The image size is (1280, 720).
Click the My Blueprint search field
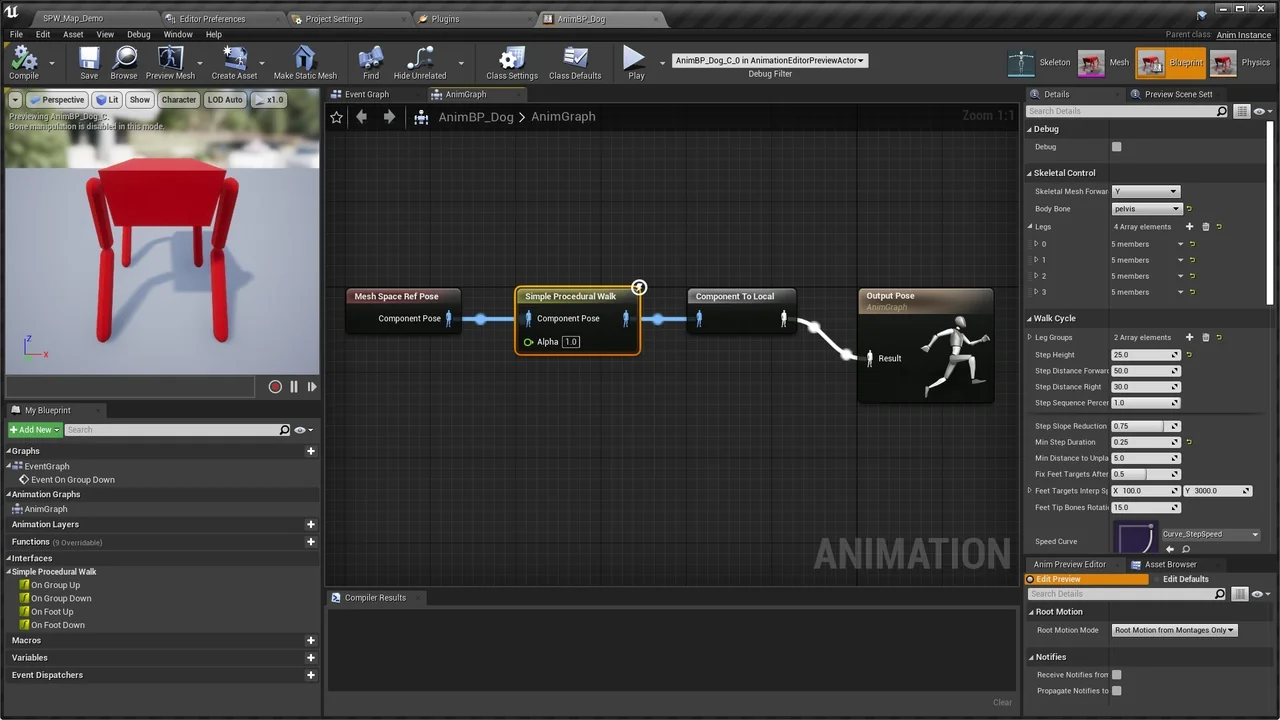click(x=172, y=430)
